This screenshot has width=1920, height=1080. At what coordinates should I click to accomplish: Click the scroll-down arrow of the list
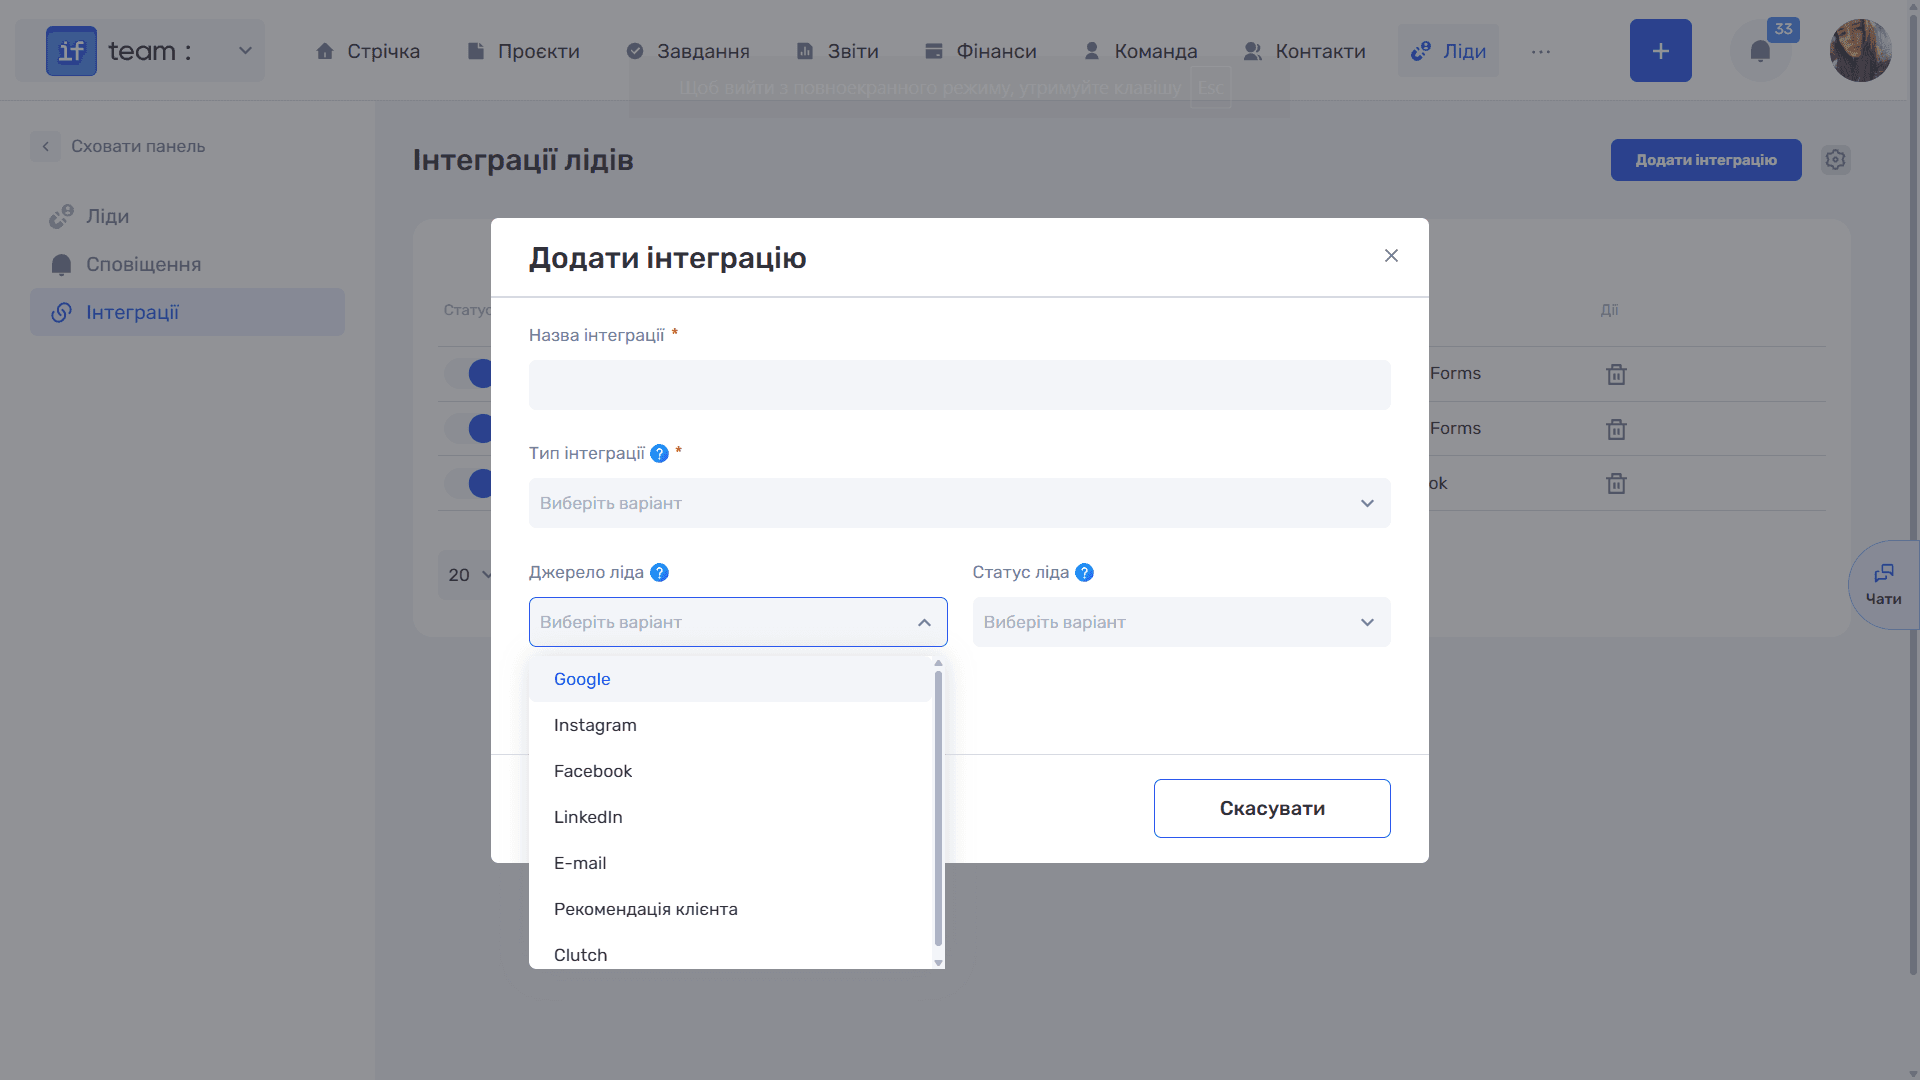938,962
